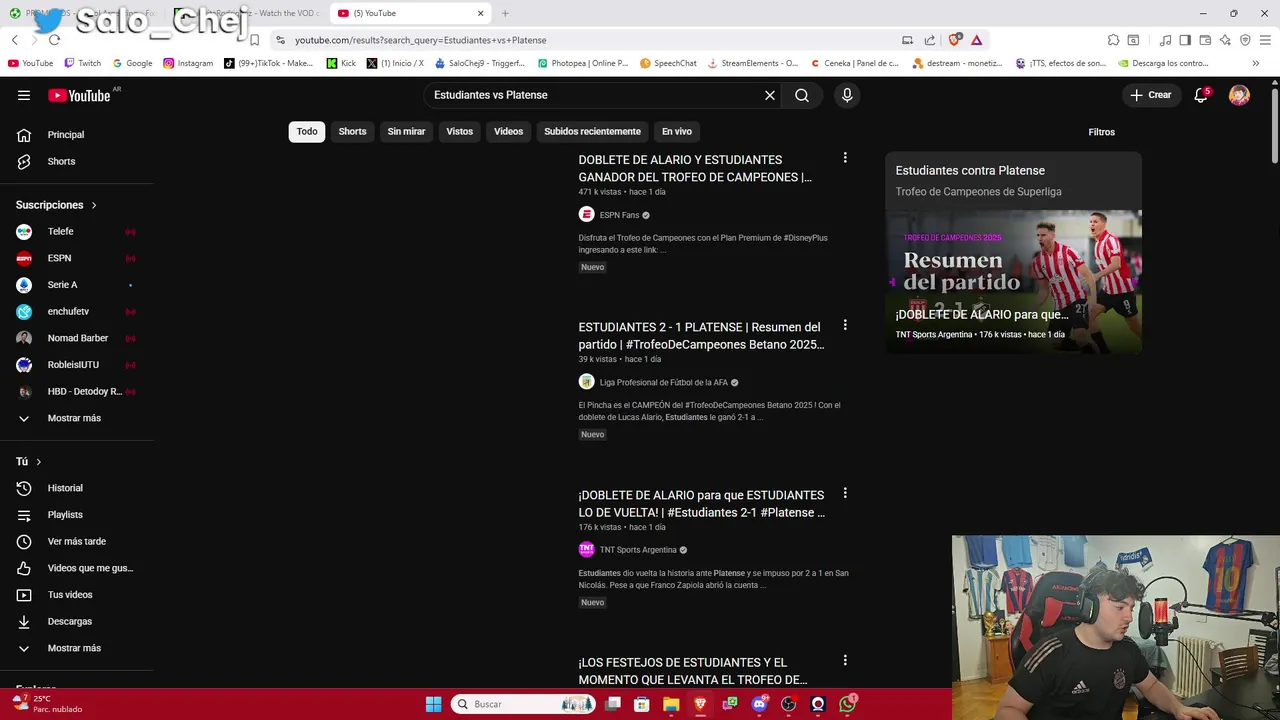Open the TNT Sports Argentina channel under ¡DOBLETE DE ALARIO para que ESTUDIANTES
1280x720 pixels.
pyautogui.click(x=638, y=550)
